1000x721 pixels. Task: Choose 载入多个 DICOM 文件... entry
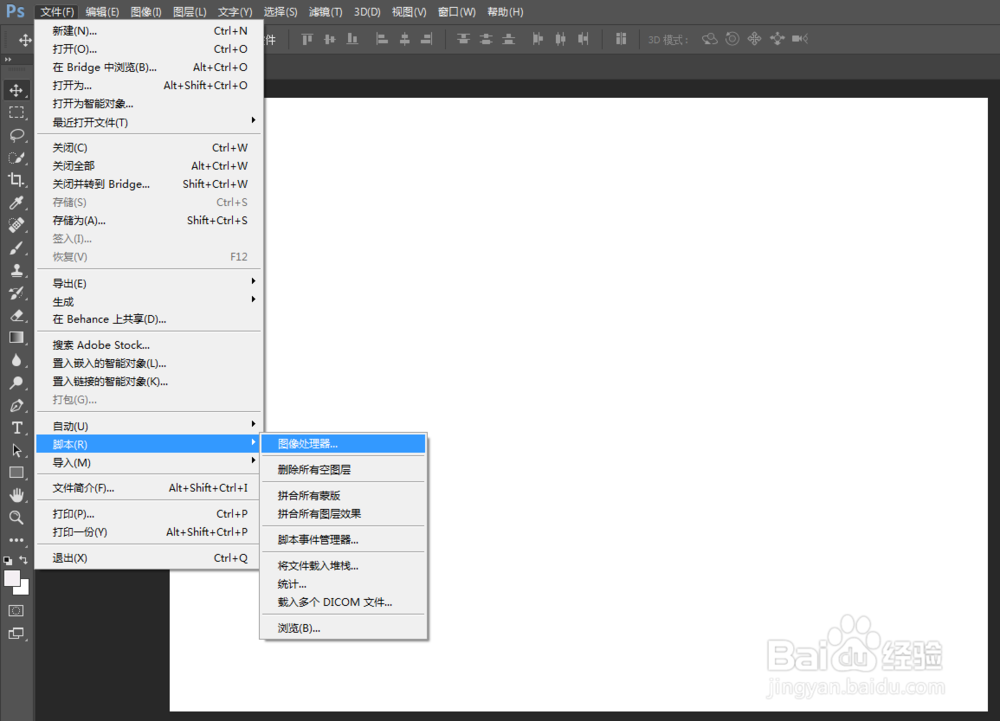click(x=343, y=602)
